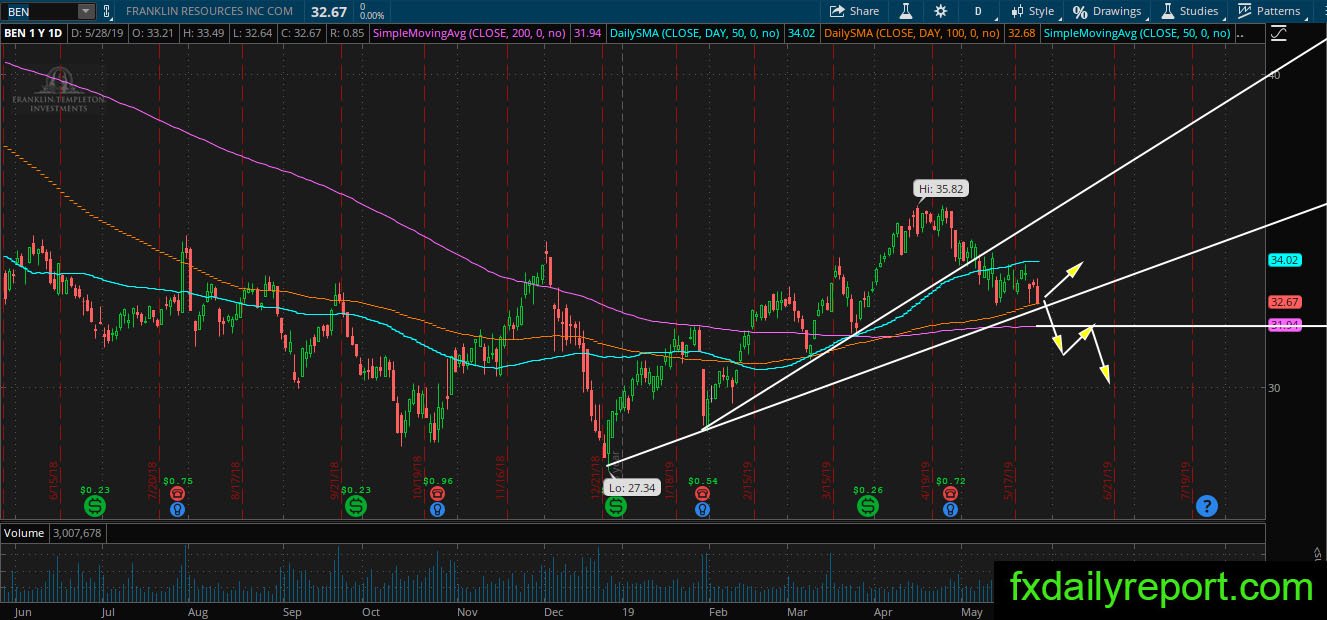Click the $0.54 earnings phone icon
The image size is (1327, 620).
pos(703,494)
